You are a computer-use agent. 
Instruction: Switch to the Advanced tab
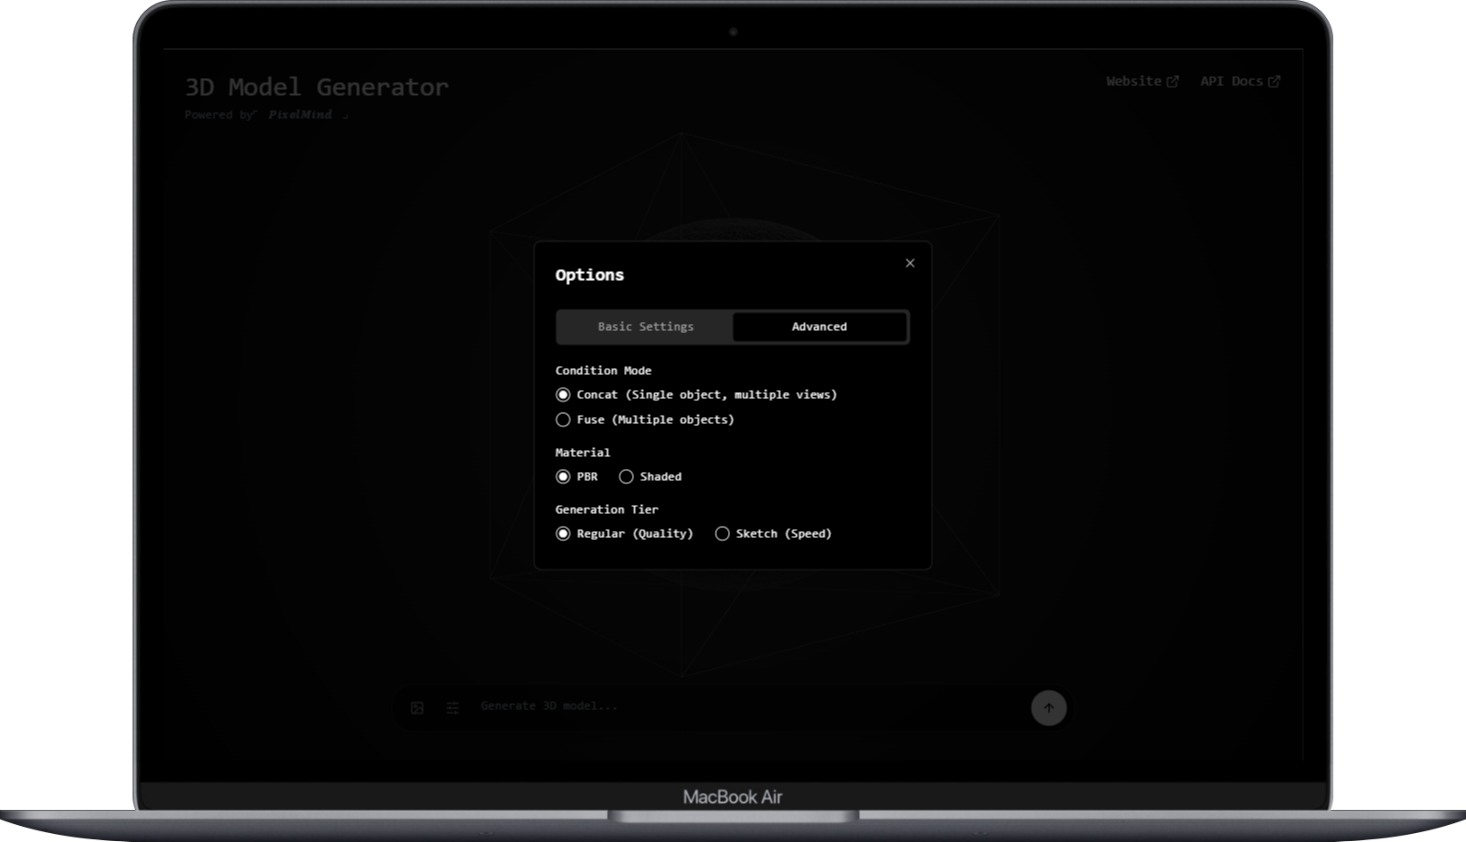819,327
